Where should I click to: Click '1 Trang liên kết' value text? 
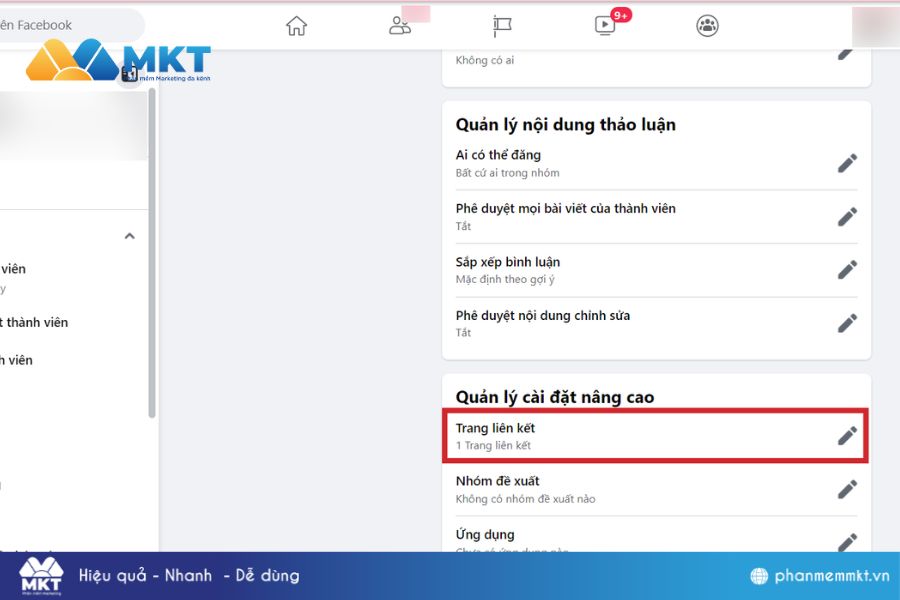493,446
